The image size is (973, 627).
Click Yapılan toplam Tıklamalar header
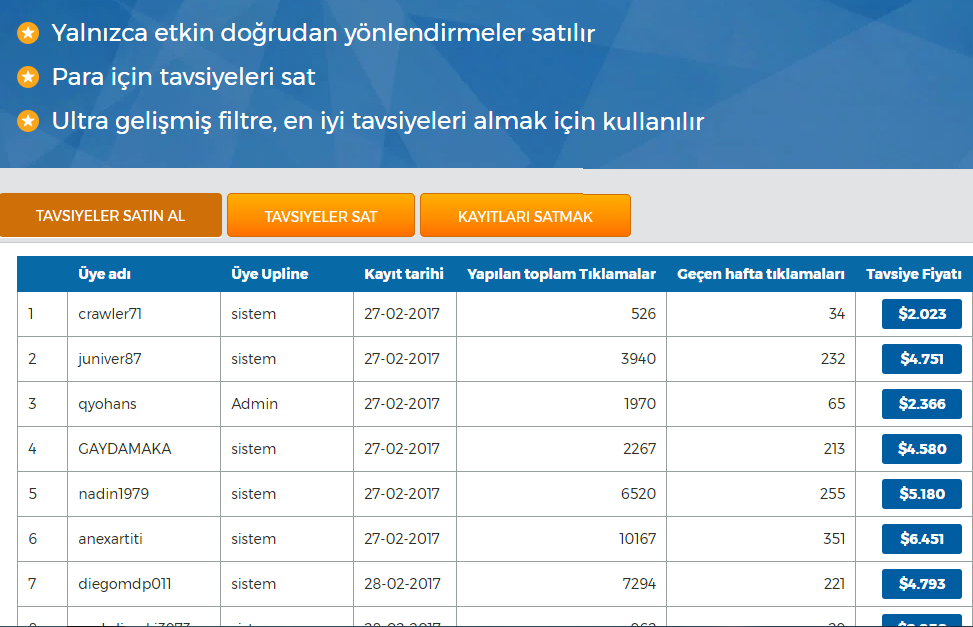click(x=561, y=274)
